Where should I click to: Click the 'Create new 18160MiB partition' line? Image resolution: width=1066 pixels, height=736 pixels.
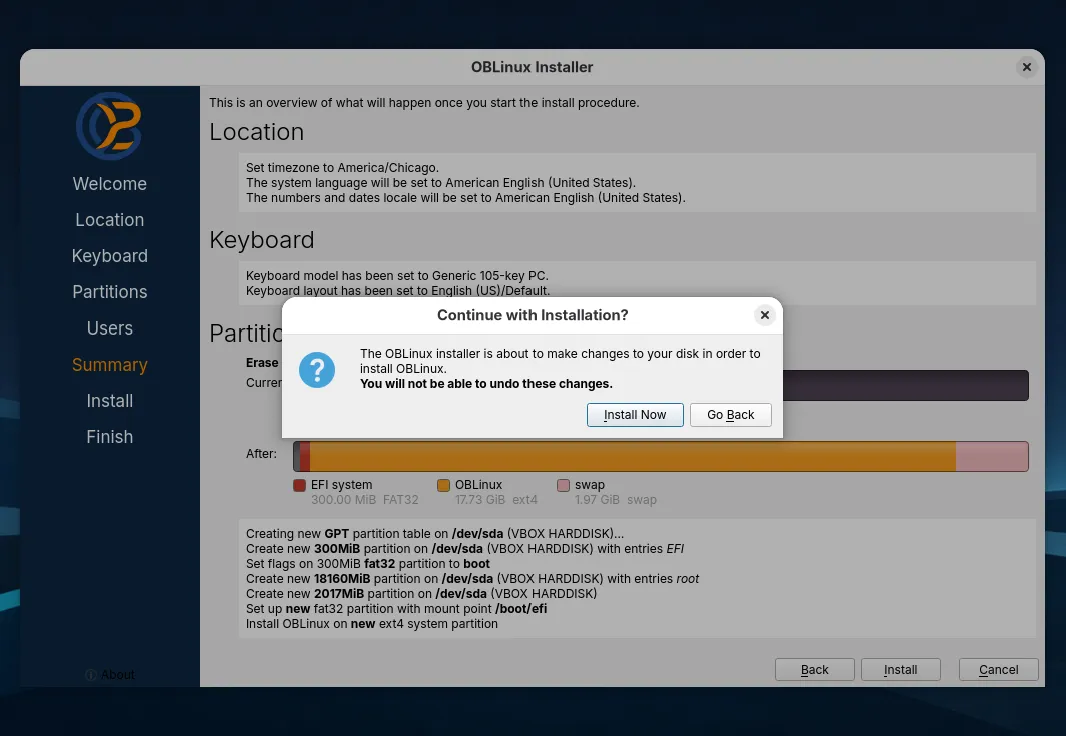pos(472,578)
